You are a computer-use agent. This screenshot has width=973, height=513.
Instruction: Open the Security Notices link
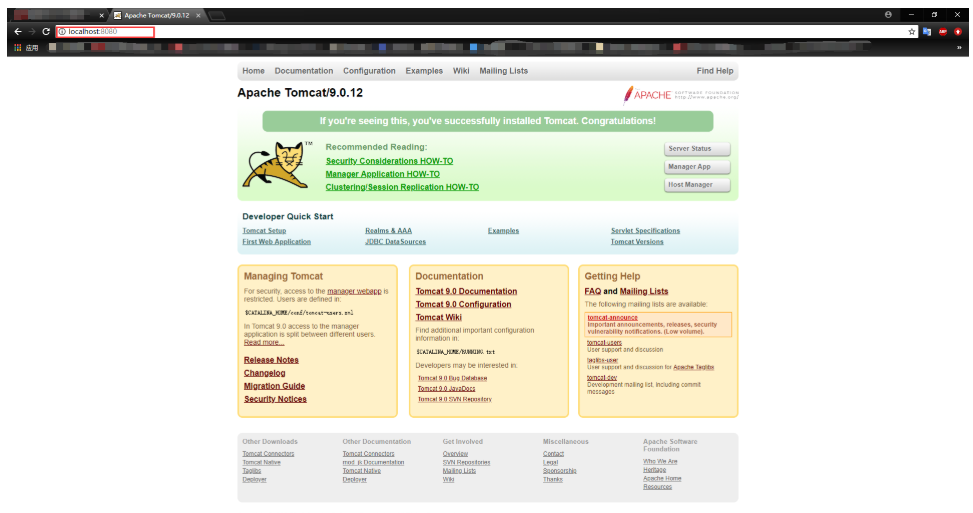click(x=275, y=399)
